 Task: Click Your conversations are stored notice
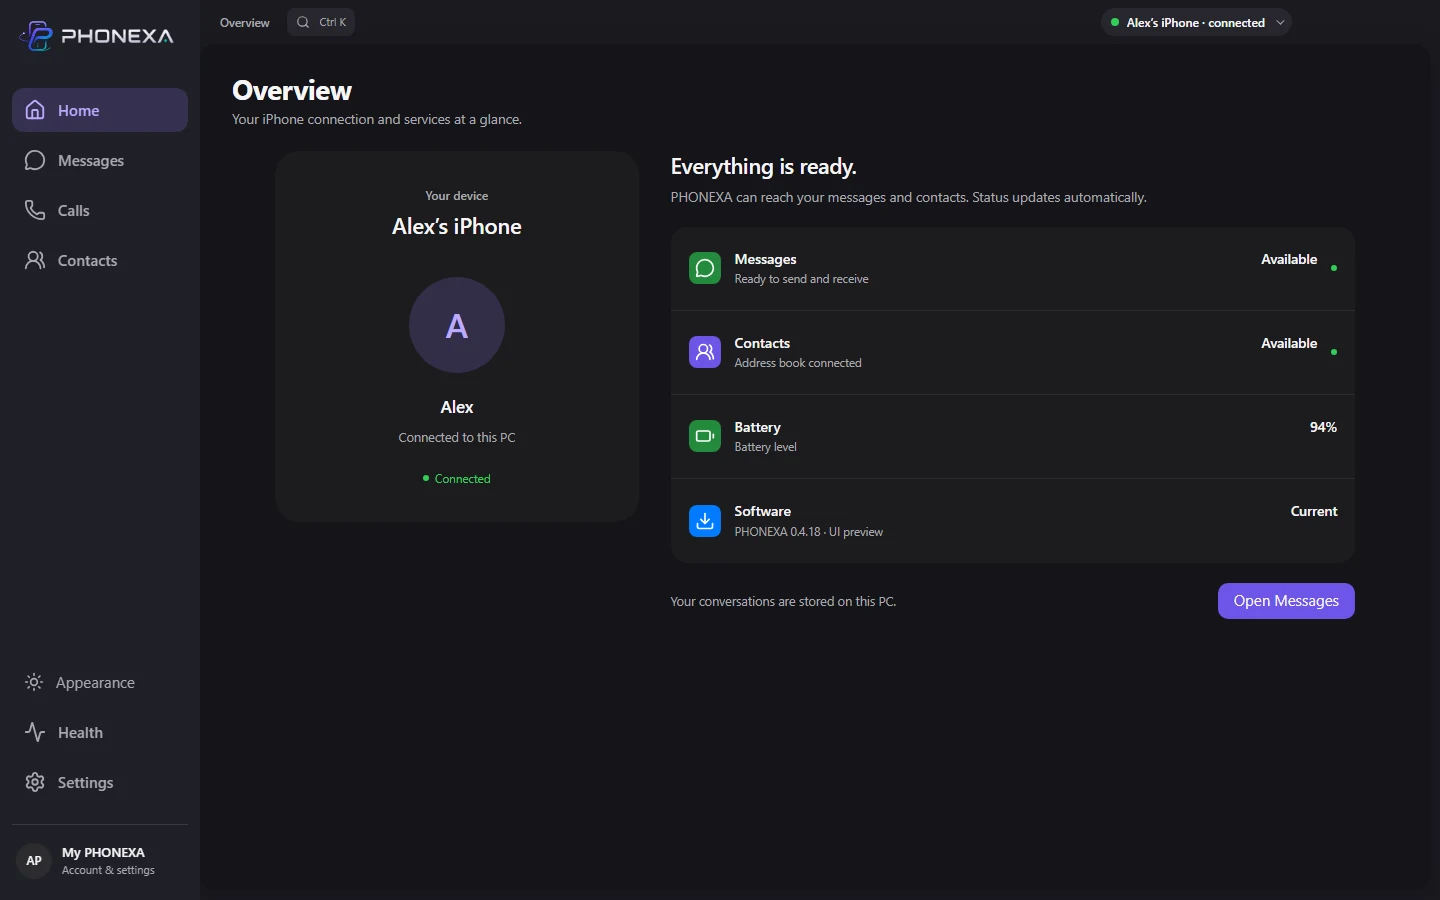click(x=783, y=602)
